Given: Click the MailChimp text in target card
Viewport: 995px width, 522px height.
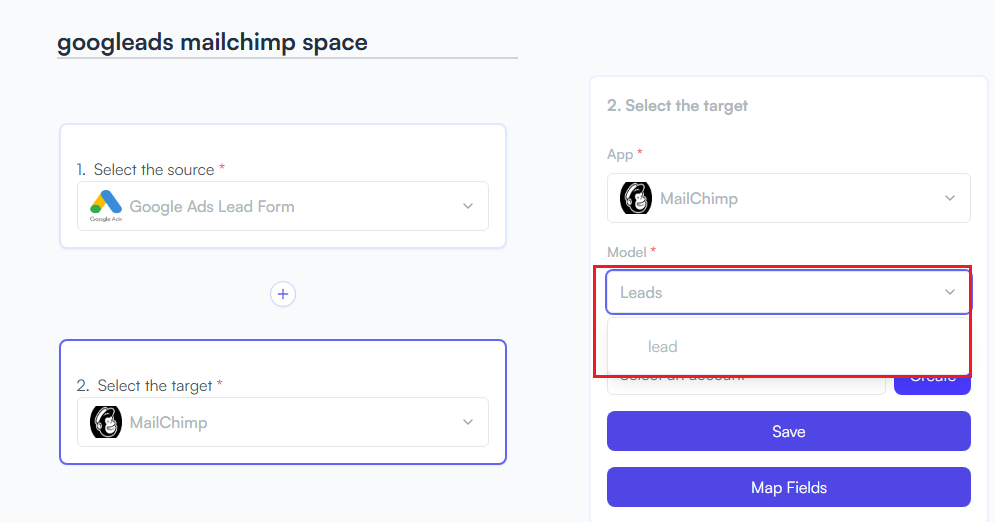Looking at the screenshot, I should pyautogui.click(x=169, y=422).
